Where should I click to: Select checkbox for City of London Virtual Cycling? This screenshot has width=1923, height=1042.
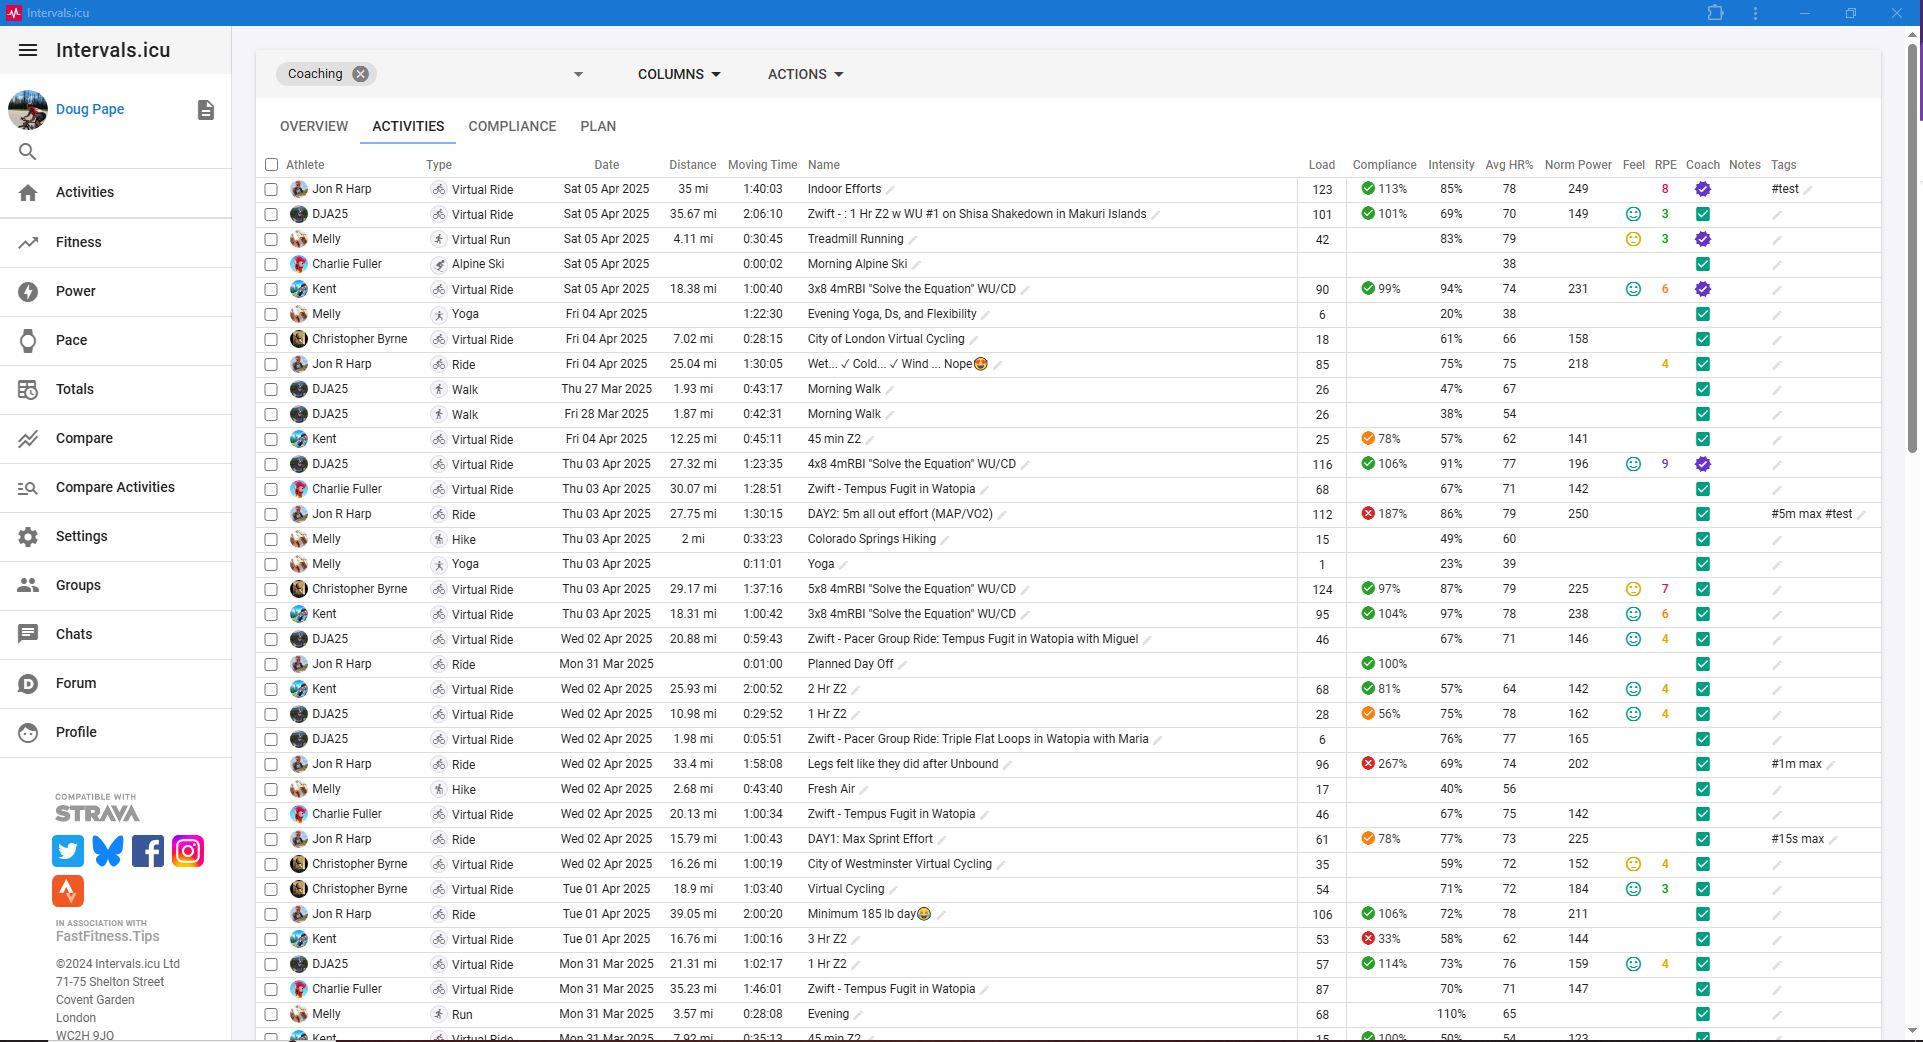(271, 339)
